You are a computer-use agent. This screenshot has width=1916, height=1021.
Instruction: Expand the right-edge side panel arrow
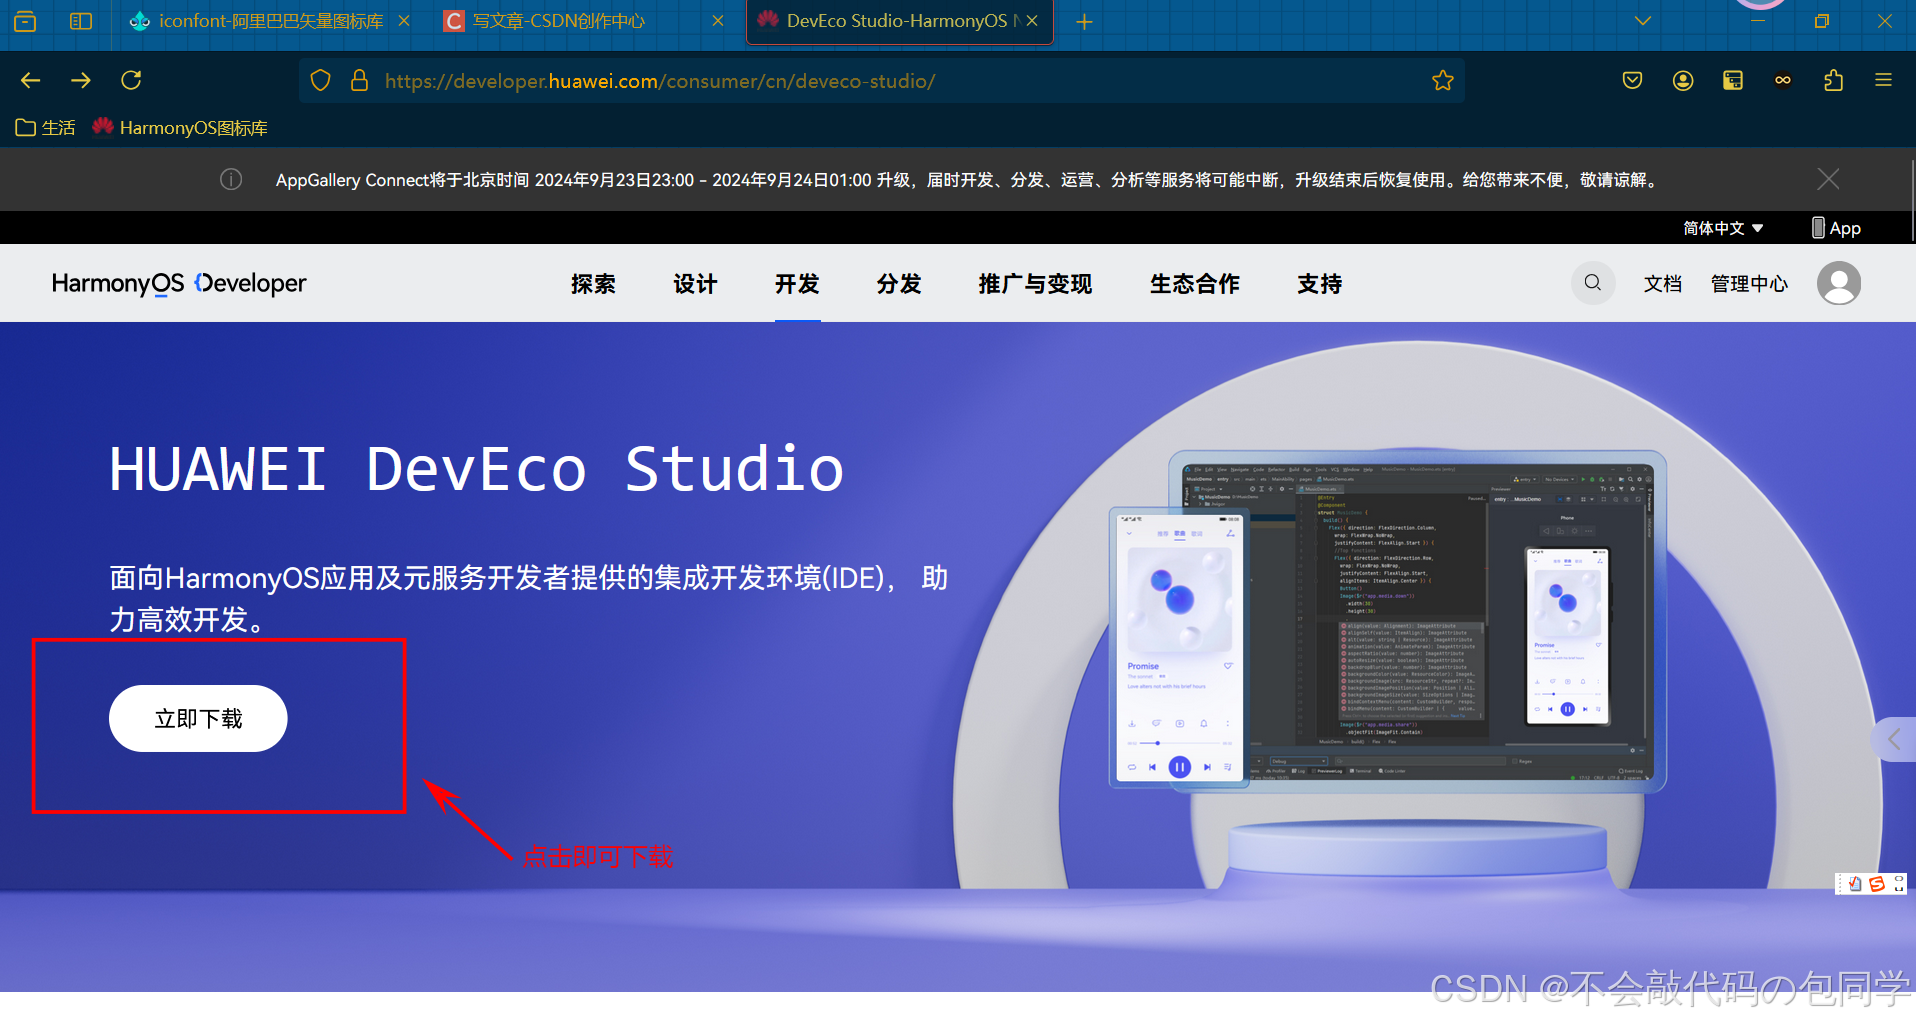click(x=1893, y=739)
